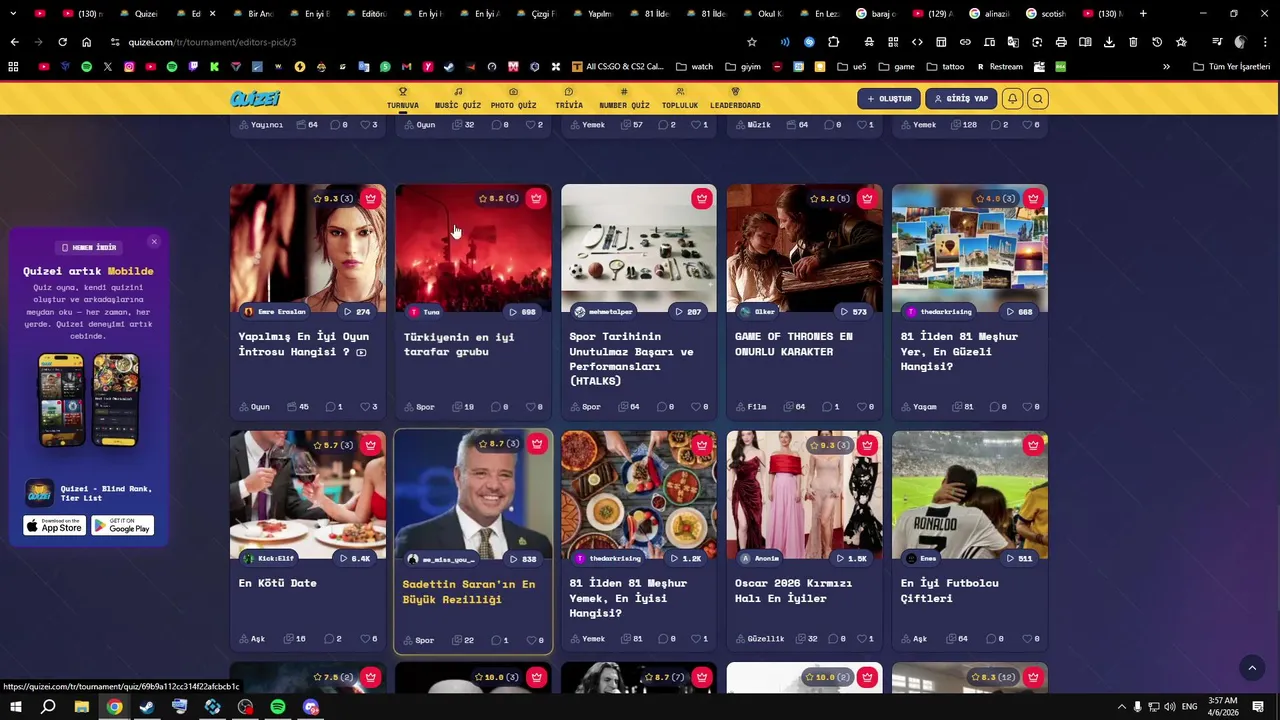Viewport: 1280px width, 720px height.
Task: Bookmark this page with star icon
Action: 752,42
